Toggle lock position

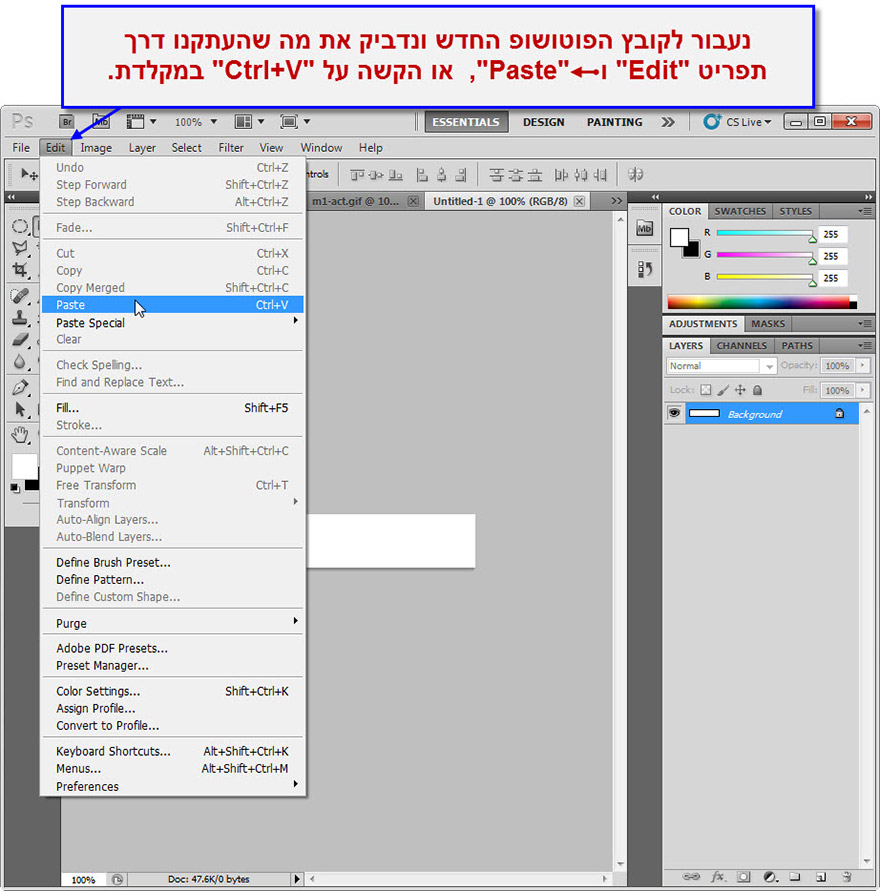click(740, 390)
